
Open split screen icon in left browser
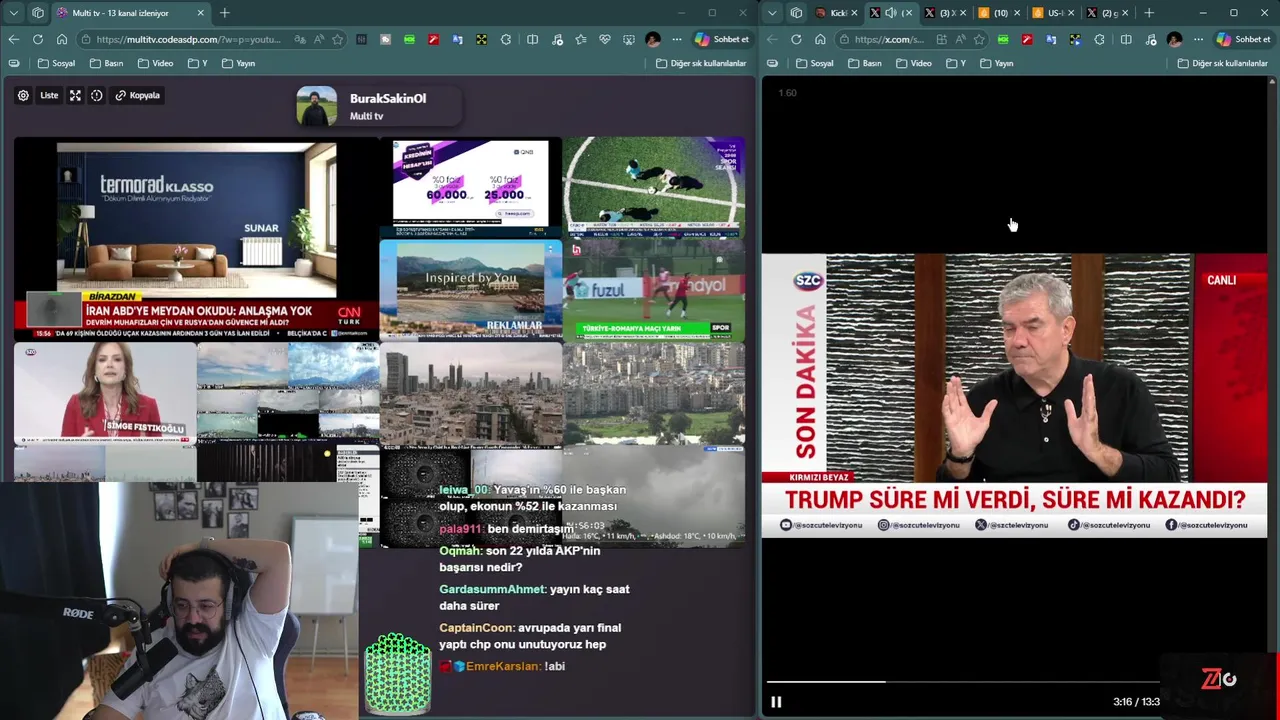[x=532, y=39]
